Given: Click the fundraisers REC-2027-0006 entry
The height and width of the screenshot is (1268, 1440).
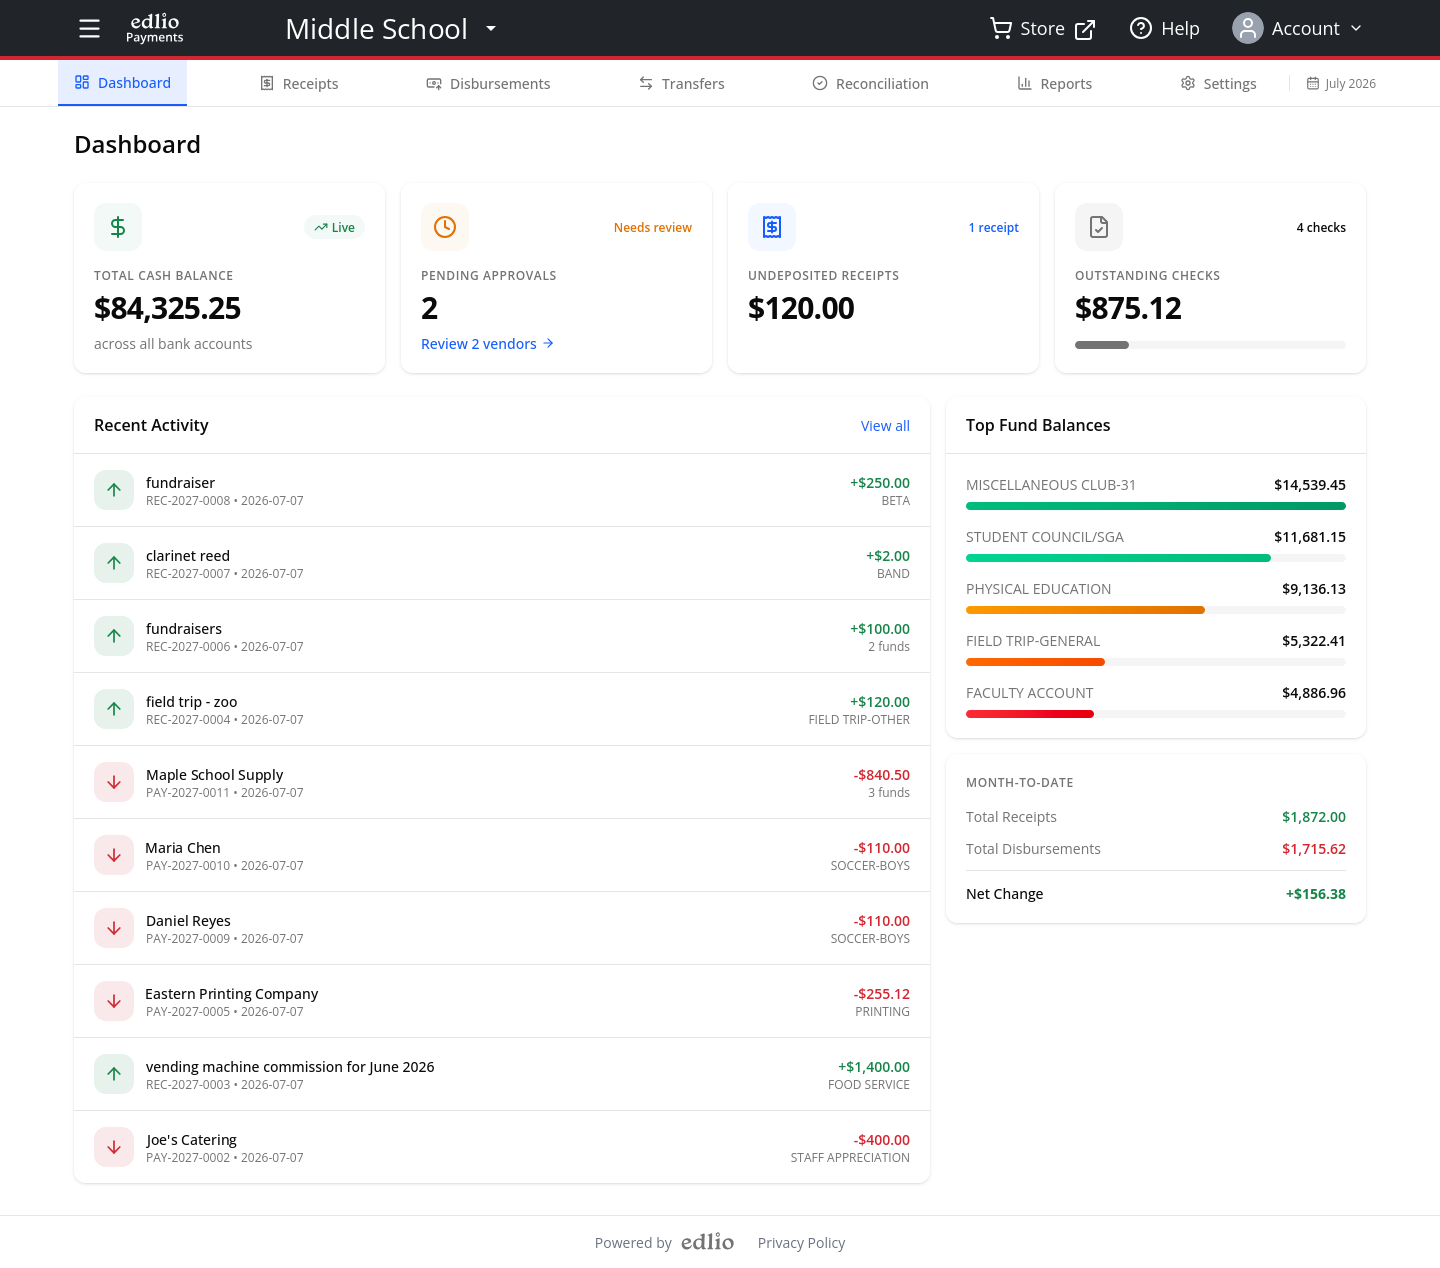Looking at the screenshot, I should [502, 636].
